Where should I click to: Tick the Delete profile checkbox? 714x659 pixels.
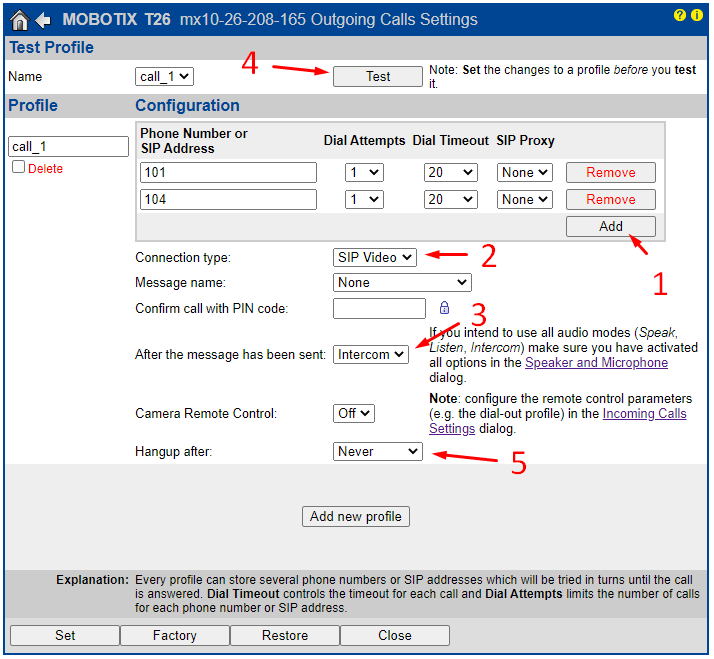pyautogui.click(x=18, y=168)
